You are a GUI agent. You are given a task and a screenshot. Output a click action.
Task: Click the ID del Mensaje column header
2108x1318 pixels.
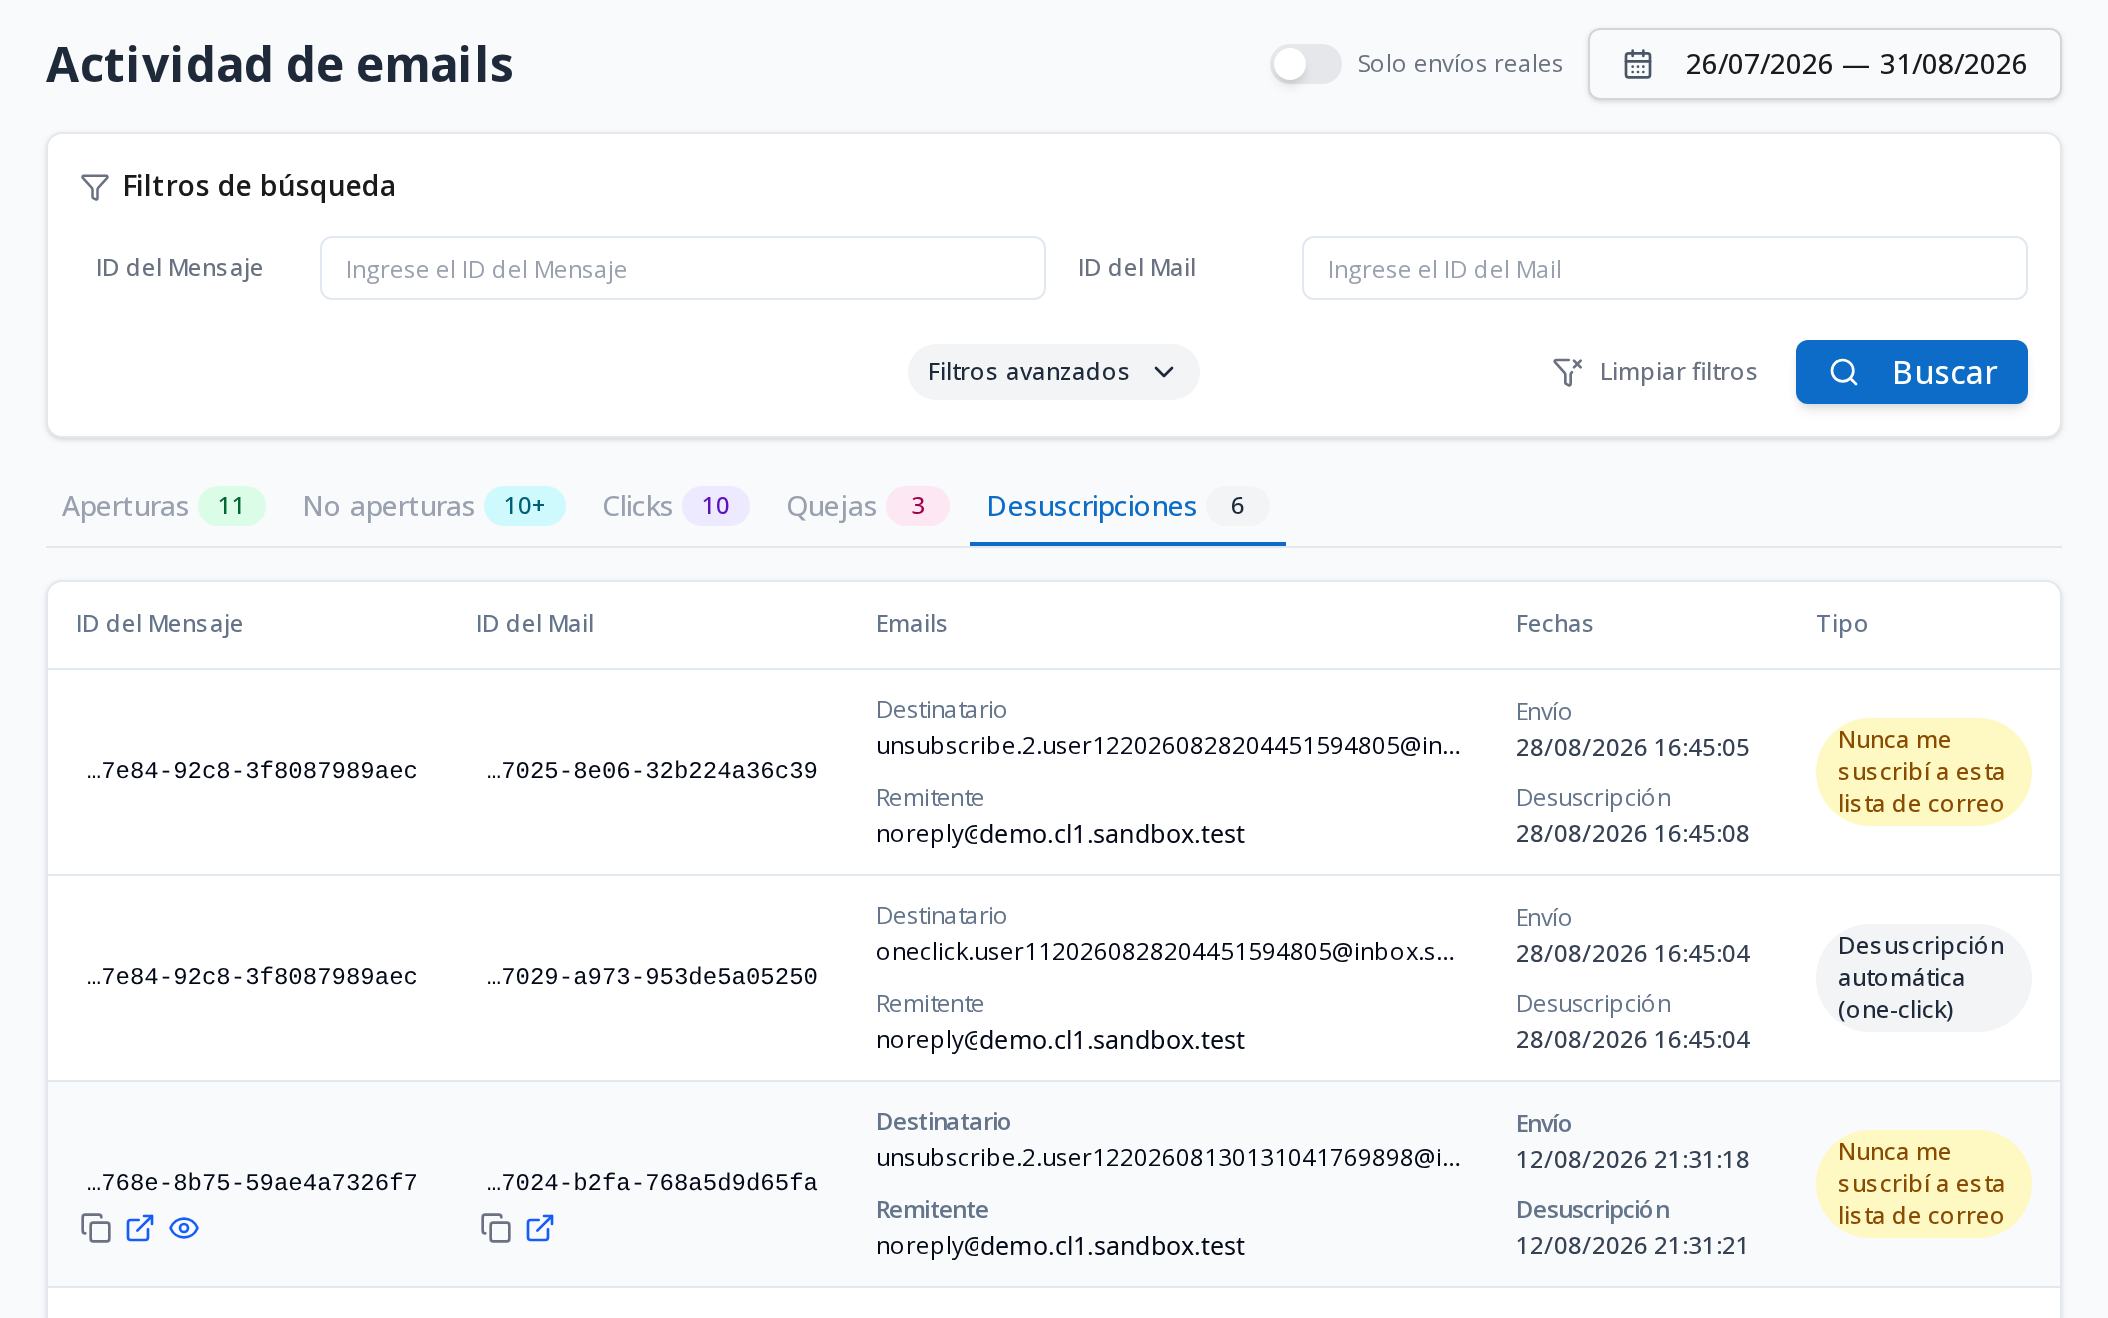point(159,624)
